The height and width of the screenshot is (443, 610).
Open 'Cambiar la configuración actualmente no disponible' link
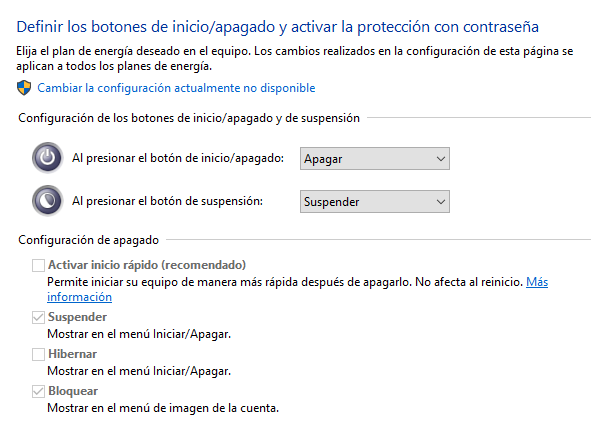click(x=176, y=89)
